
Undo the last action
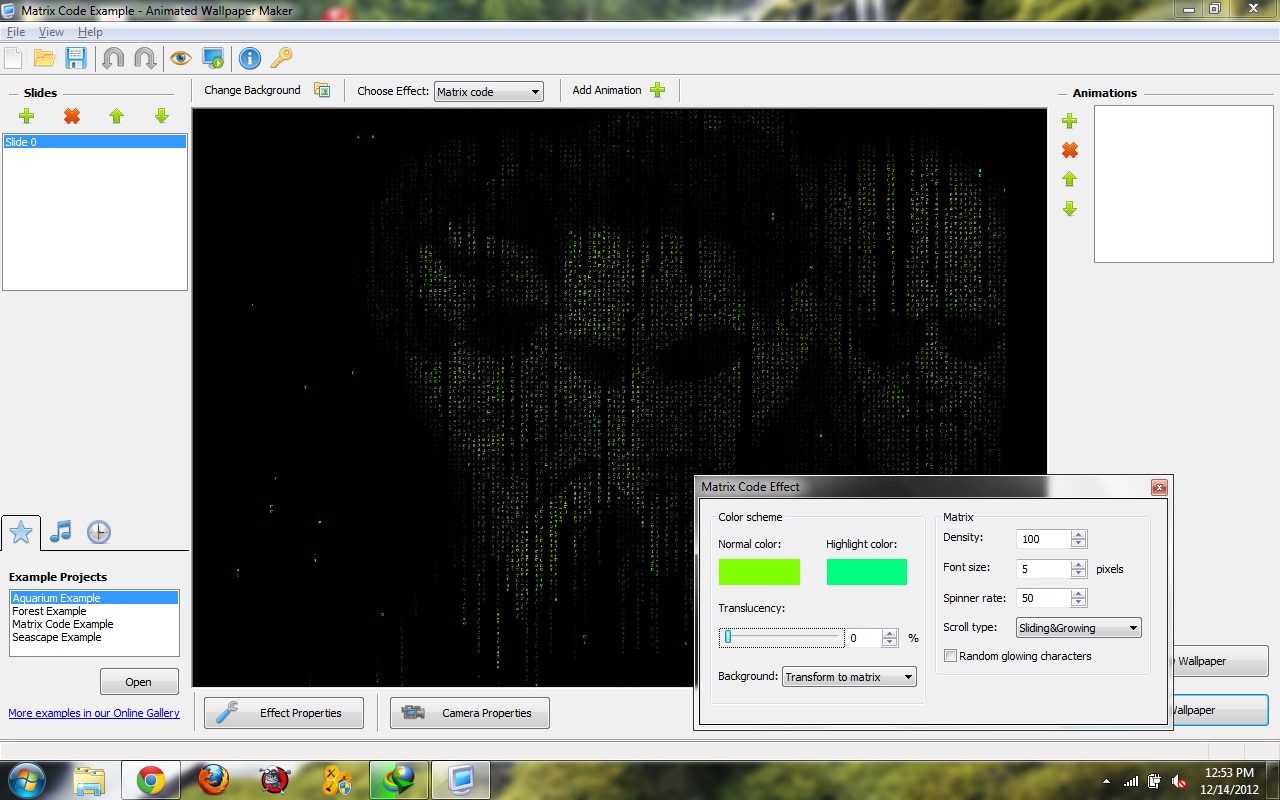click(x=115, y=58)
